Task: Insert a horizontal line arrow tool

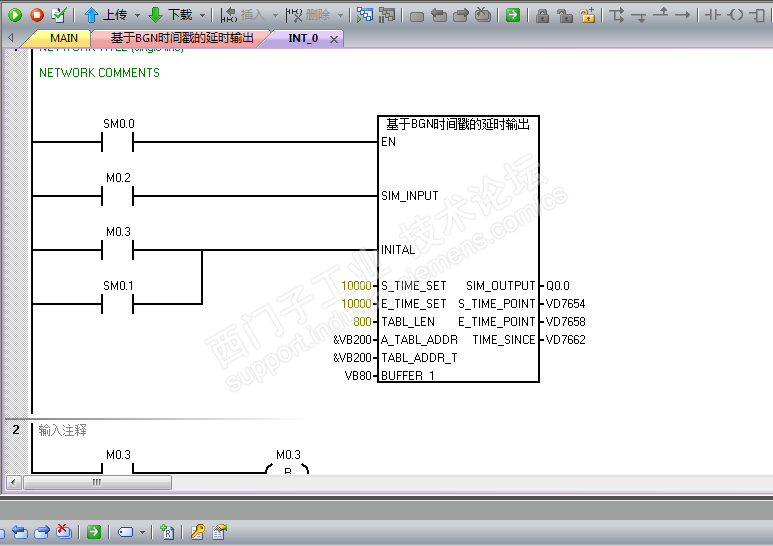Action: [682, 15]
